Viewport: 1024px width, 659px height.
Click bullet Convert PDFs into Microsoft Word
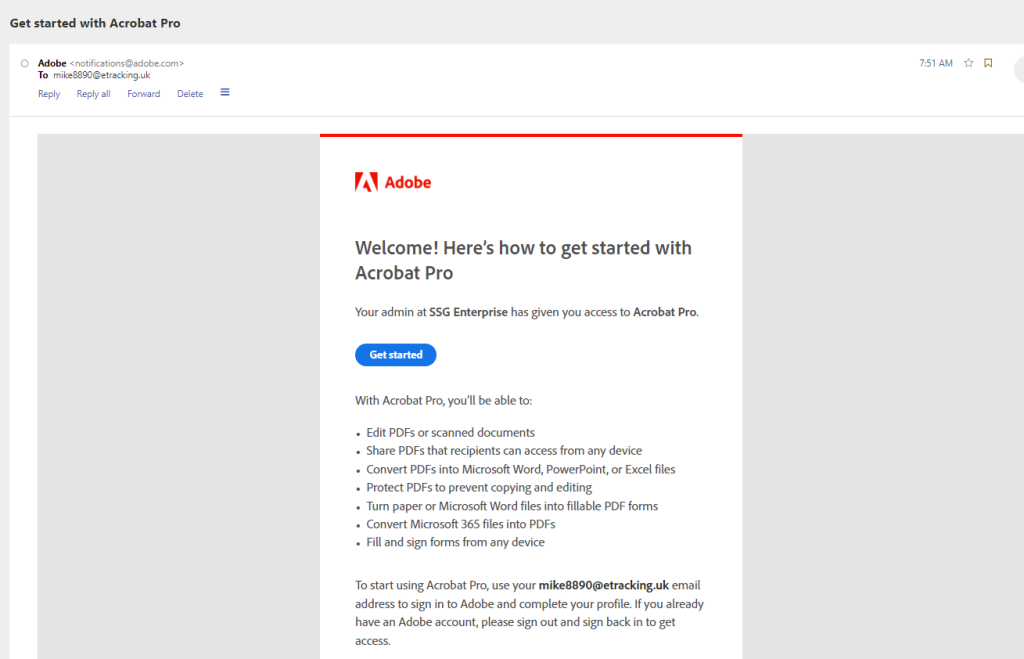[x=520, y=469]
